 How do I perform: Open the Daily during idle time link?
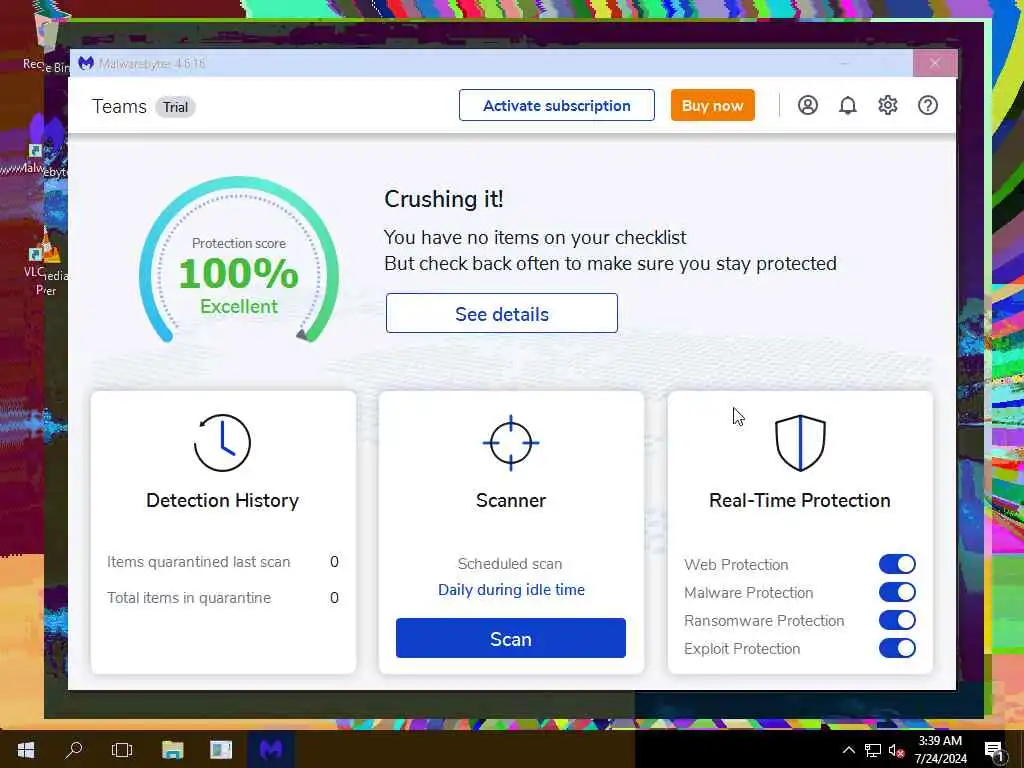tap(511, 590)
